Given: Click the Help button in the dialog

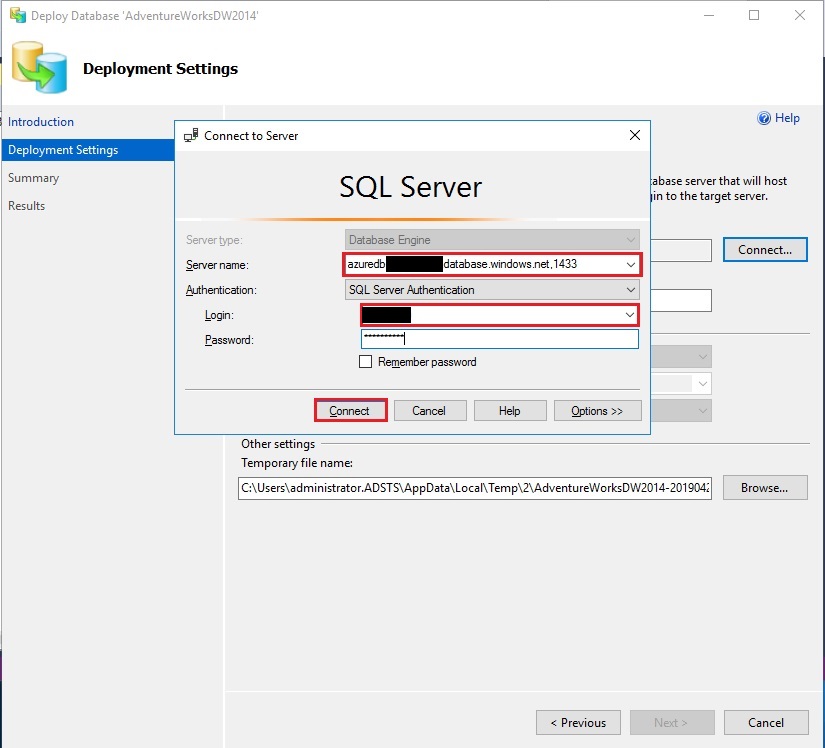Looking at the screenshot, I should click(510, 411).
